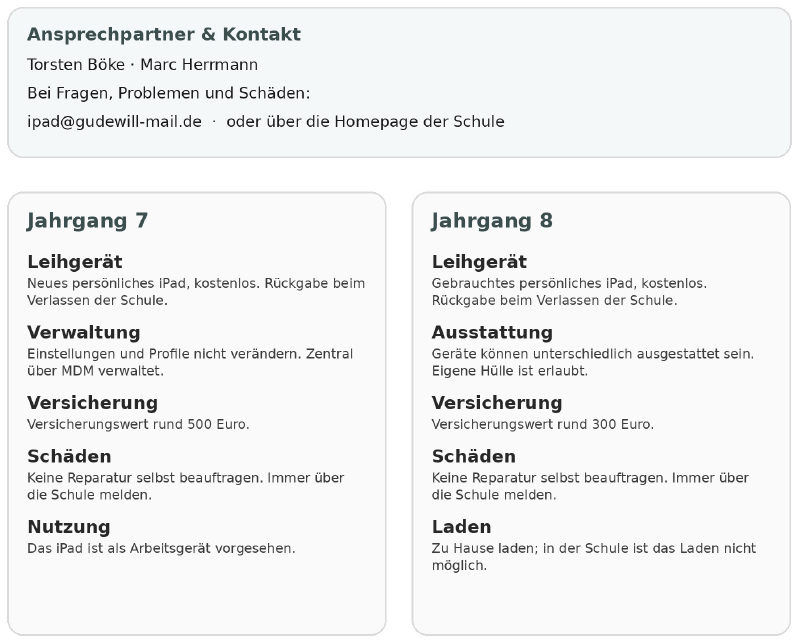This screenshot has height=644, width=795.
Task: Click Leihgerät heading in Jahrgang 7
Action: pyautogui.click(x=75, y=262)
